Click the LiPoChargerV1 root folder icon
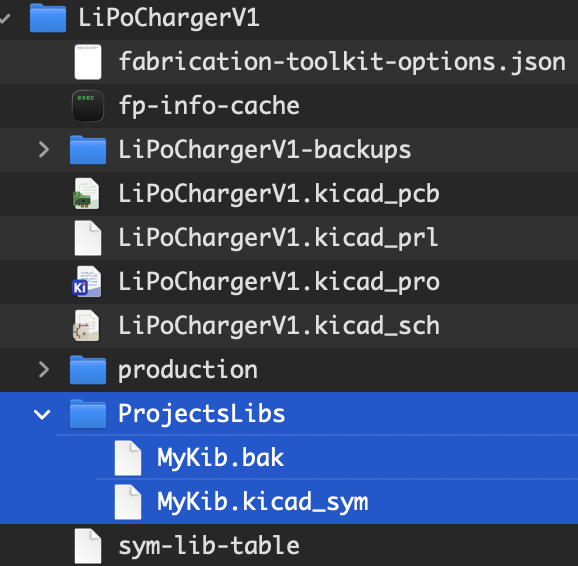The width and height of the screenshot is (578, 566). (48, 18)
